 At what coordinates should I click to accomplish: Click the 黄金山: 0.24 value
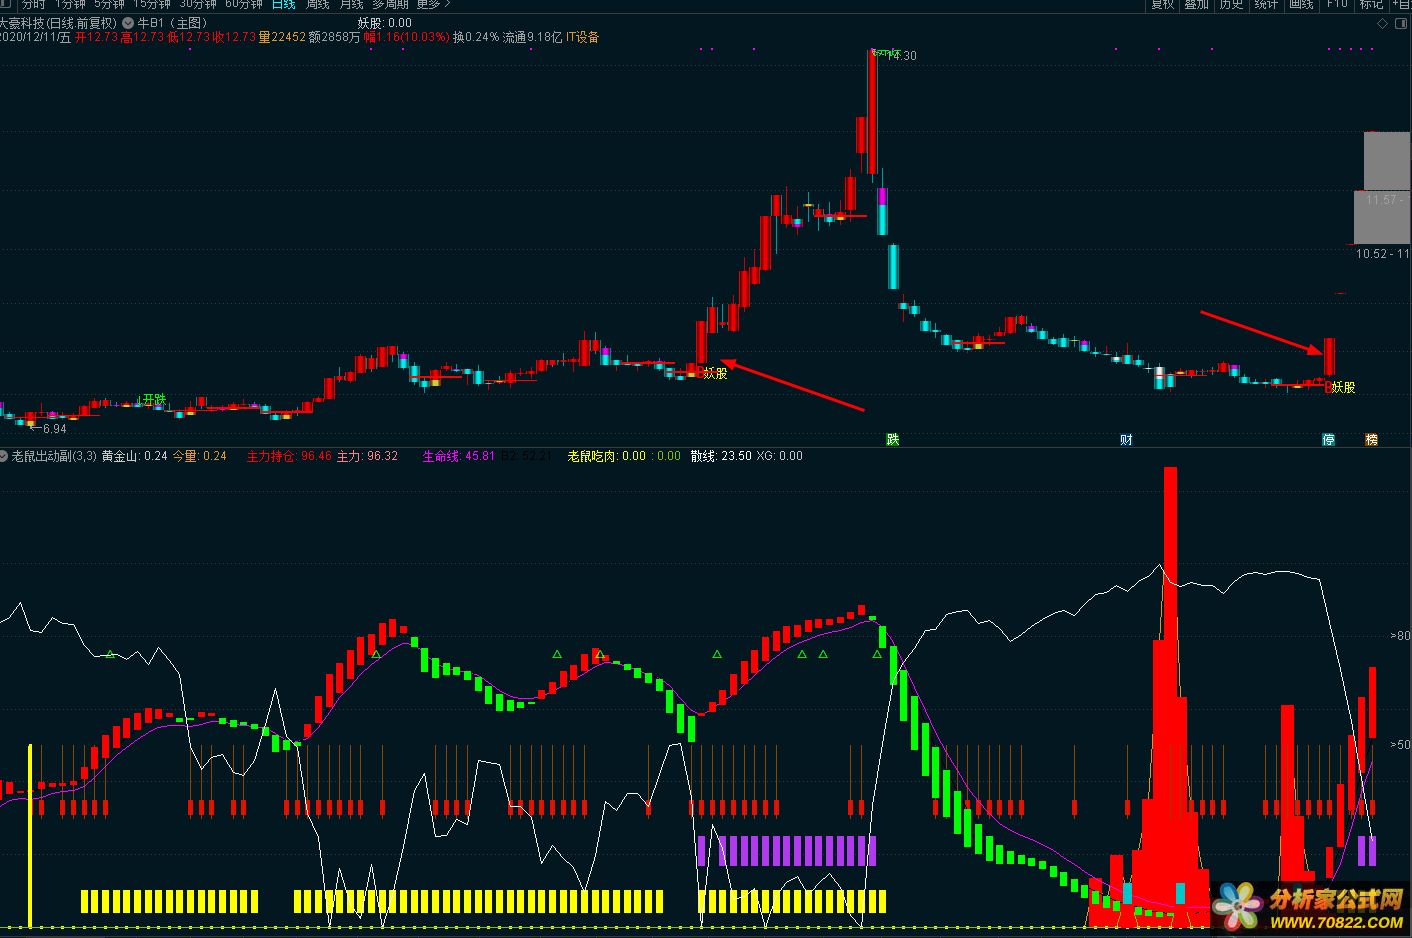click(134, 456)
